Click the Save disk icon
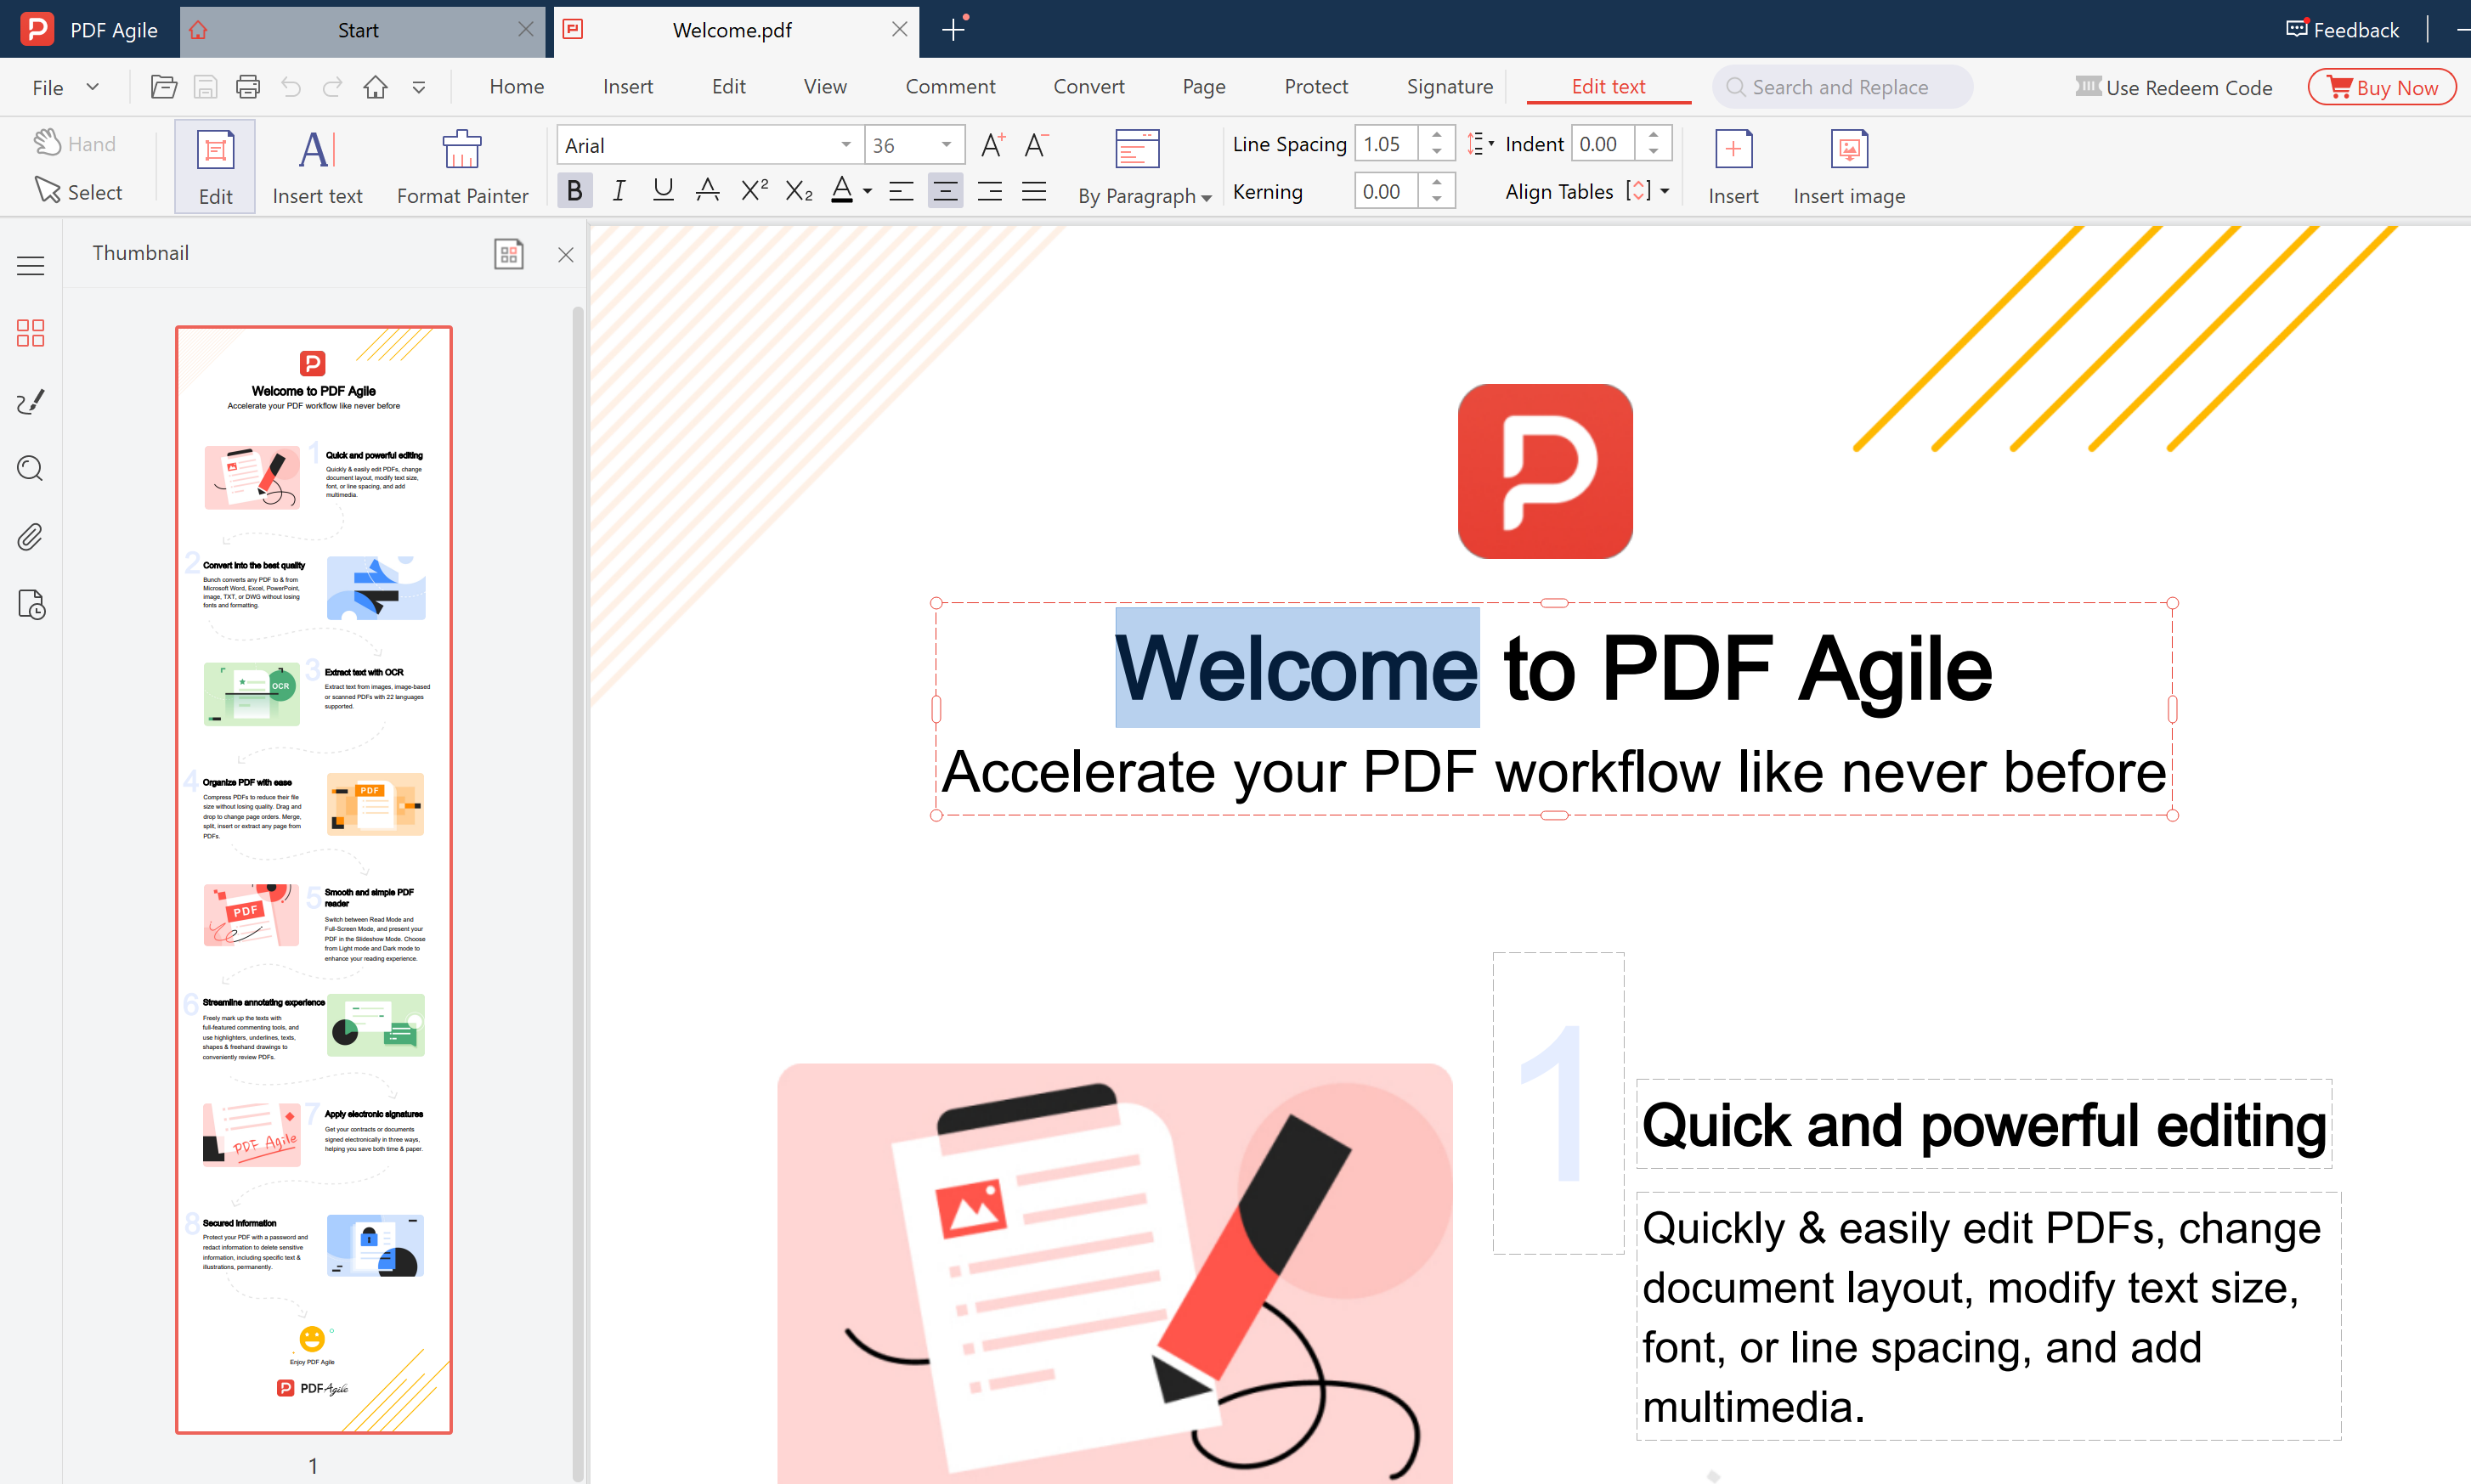 click(x=205, y=87)
